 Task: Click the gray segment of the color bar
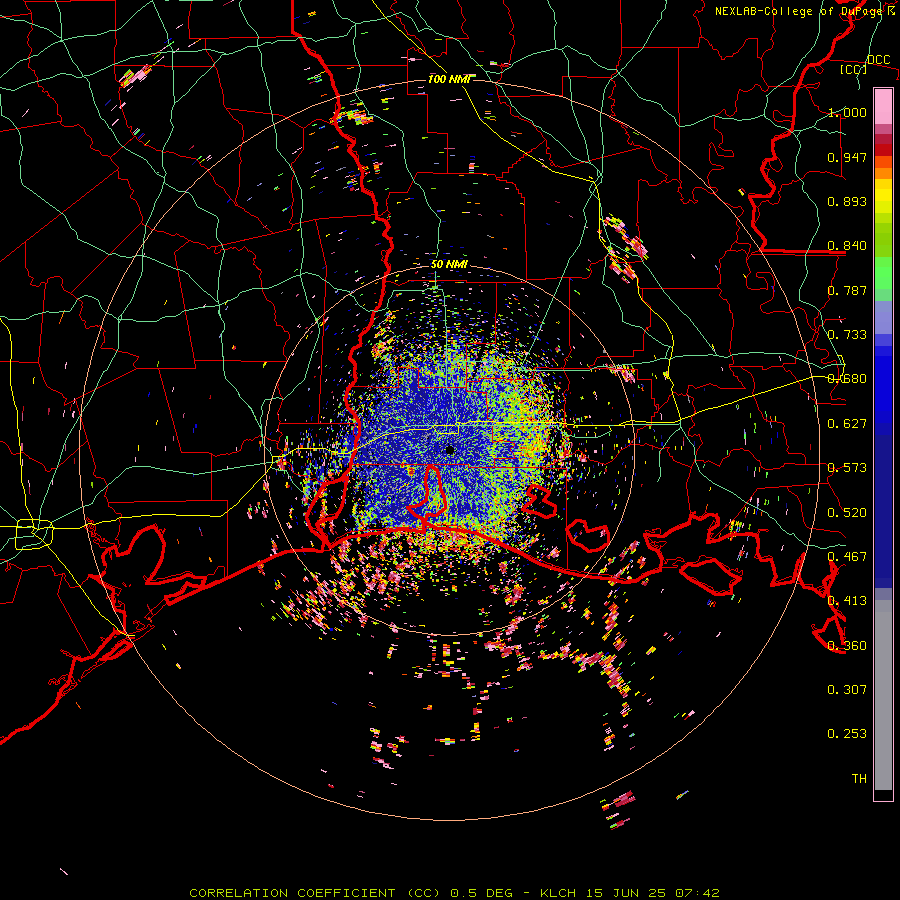(x=883, y=695)
